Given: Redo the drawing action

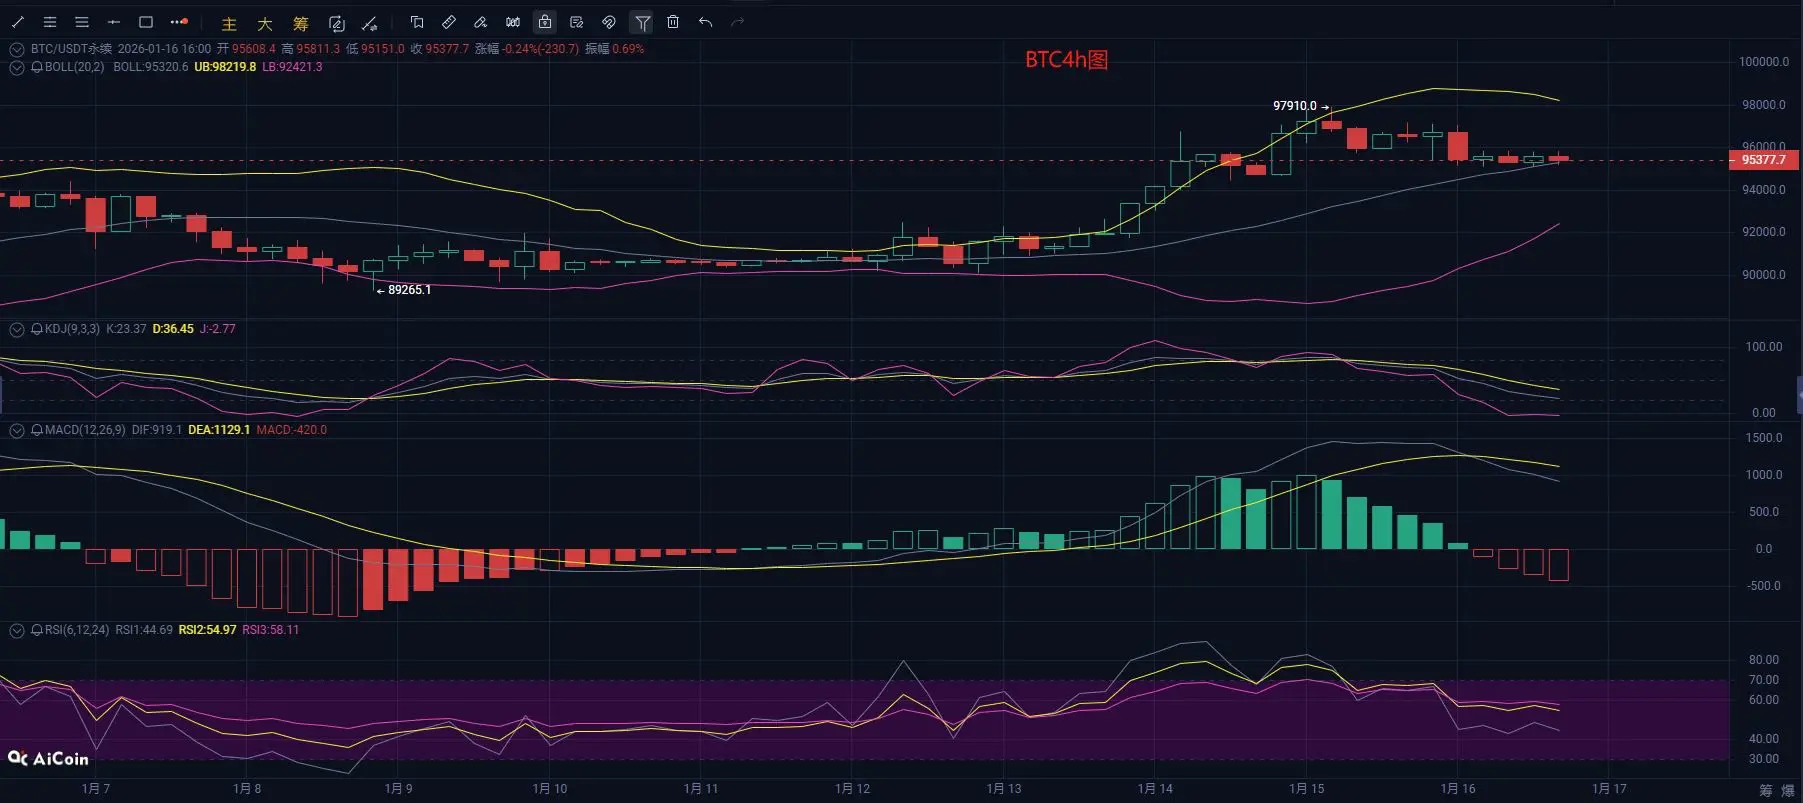Looking at the screenshot, I should click(738, 22).
